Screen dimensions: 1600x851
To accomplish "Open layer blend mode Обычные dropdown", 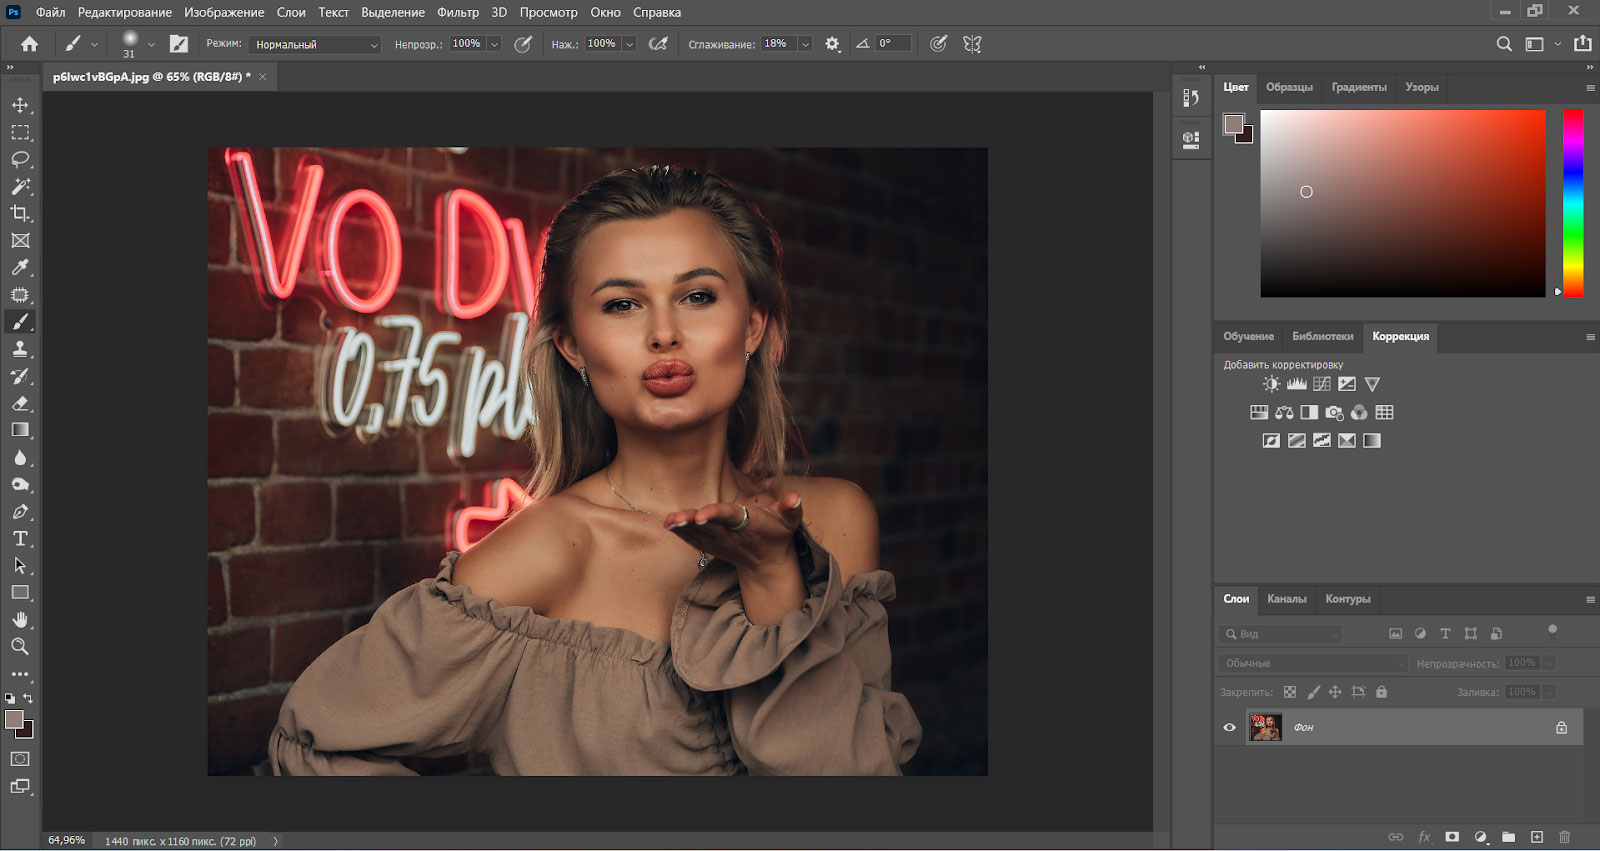I will click(x=1313, y=663).
